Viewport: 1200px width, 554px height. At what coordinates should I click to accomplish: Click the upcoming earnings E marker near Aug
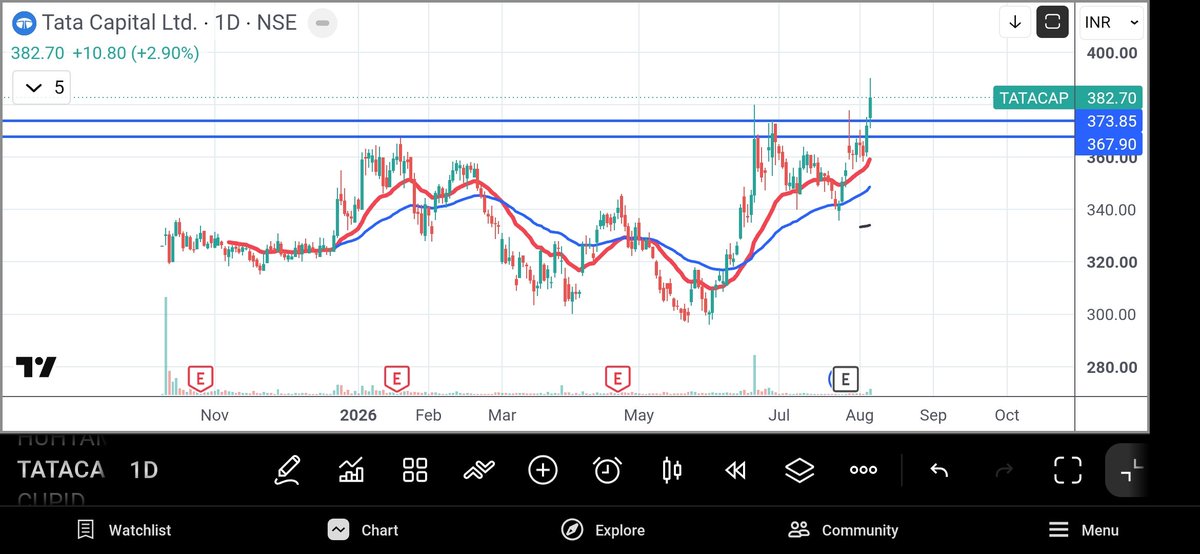tap(846, 379)
